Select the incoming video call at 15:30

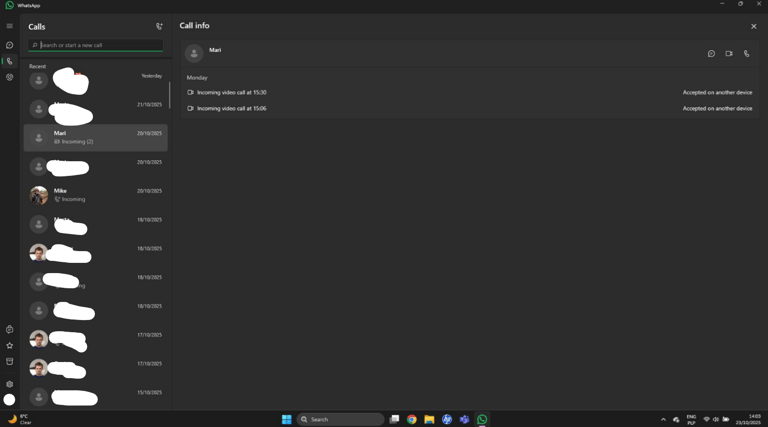point(470,92)
